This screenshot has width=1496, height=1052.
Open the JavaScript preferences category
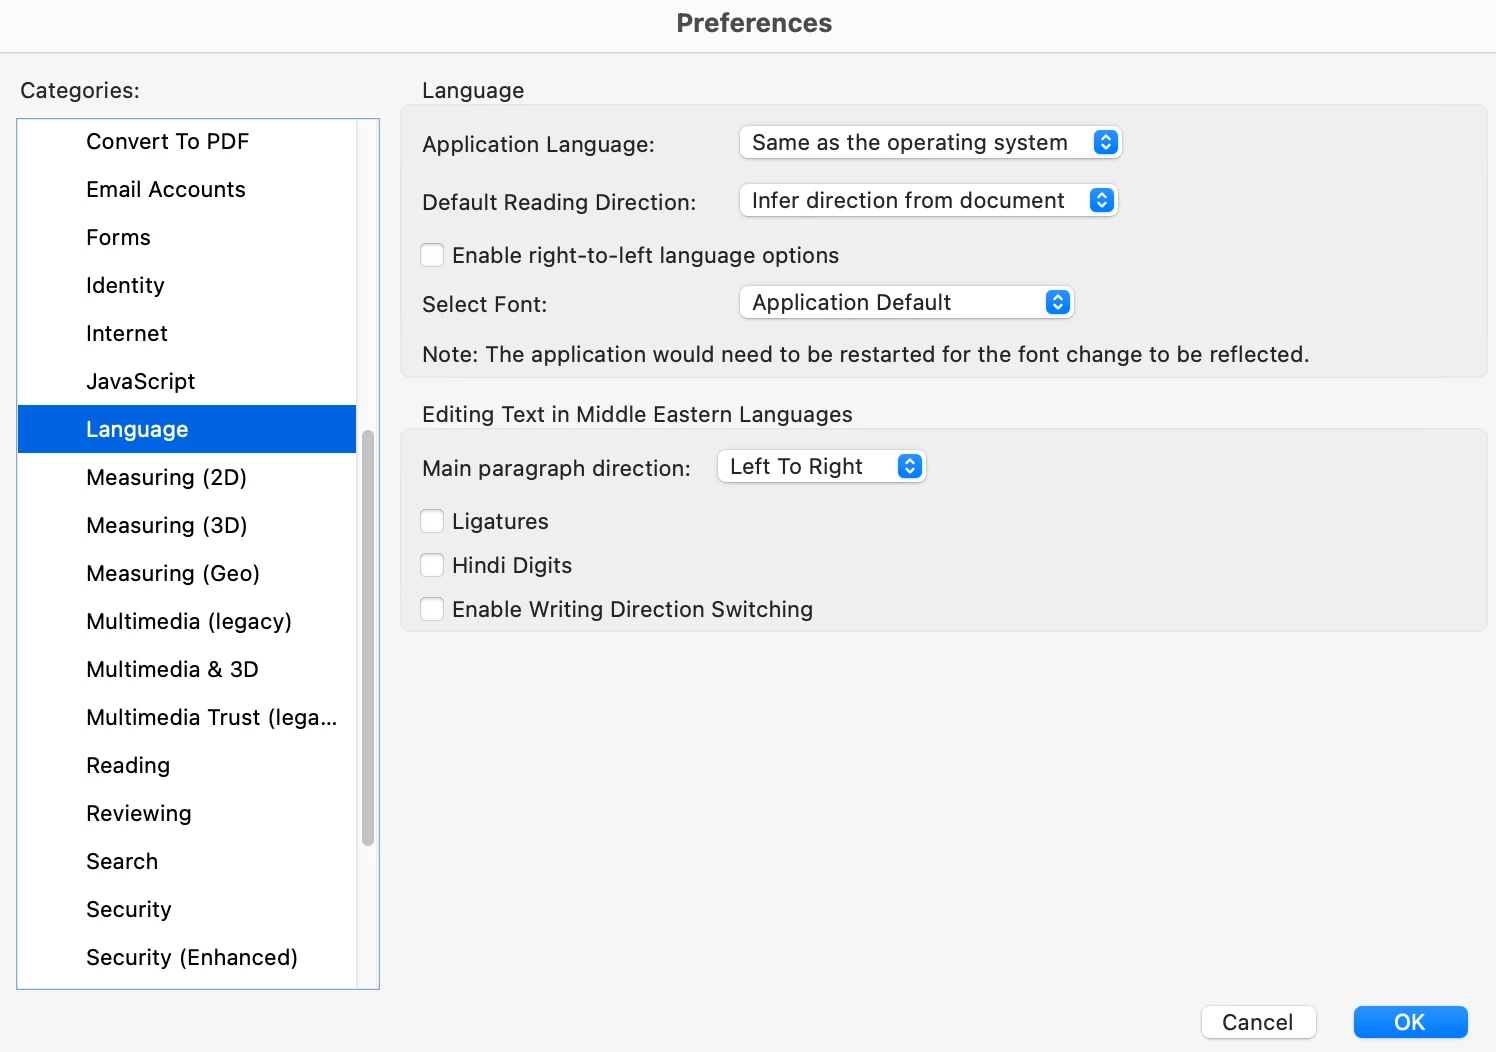click(x=141, y=382)
